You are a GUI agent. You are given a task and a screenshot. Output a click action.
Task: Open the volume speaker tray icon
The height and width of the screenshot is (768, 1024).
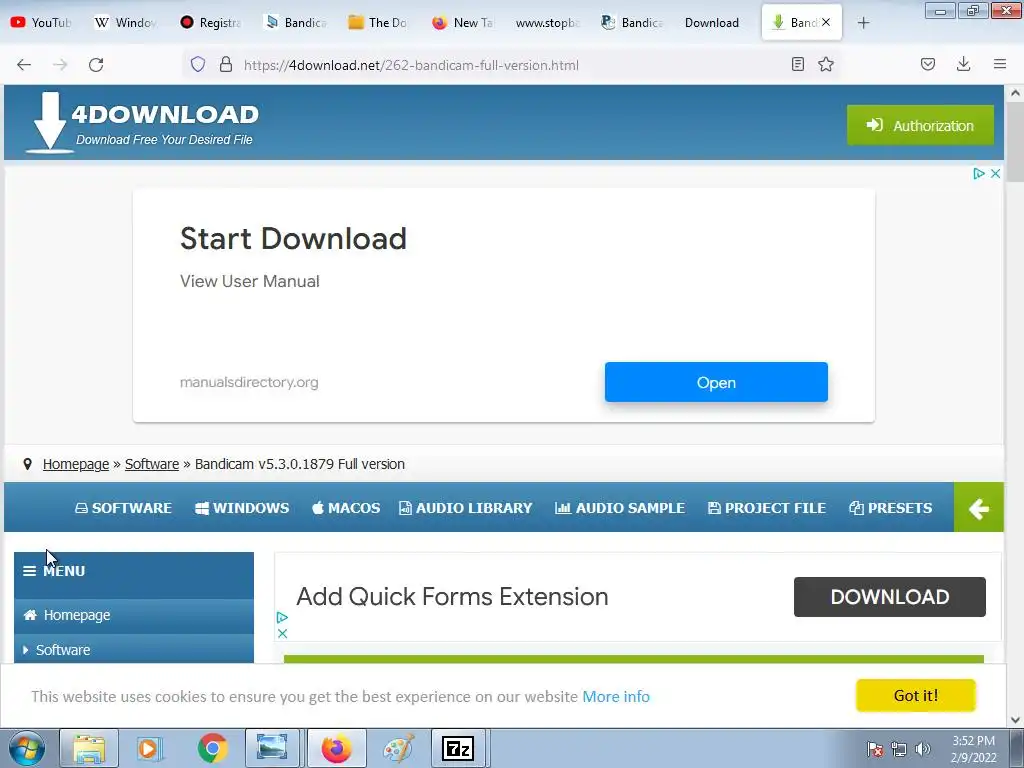923,749
